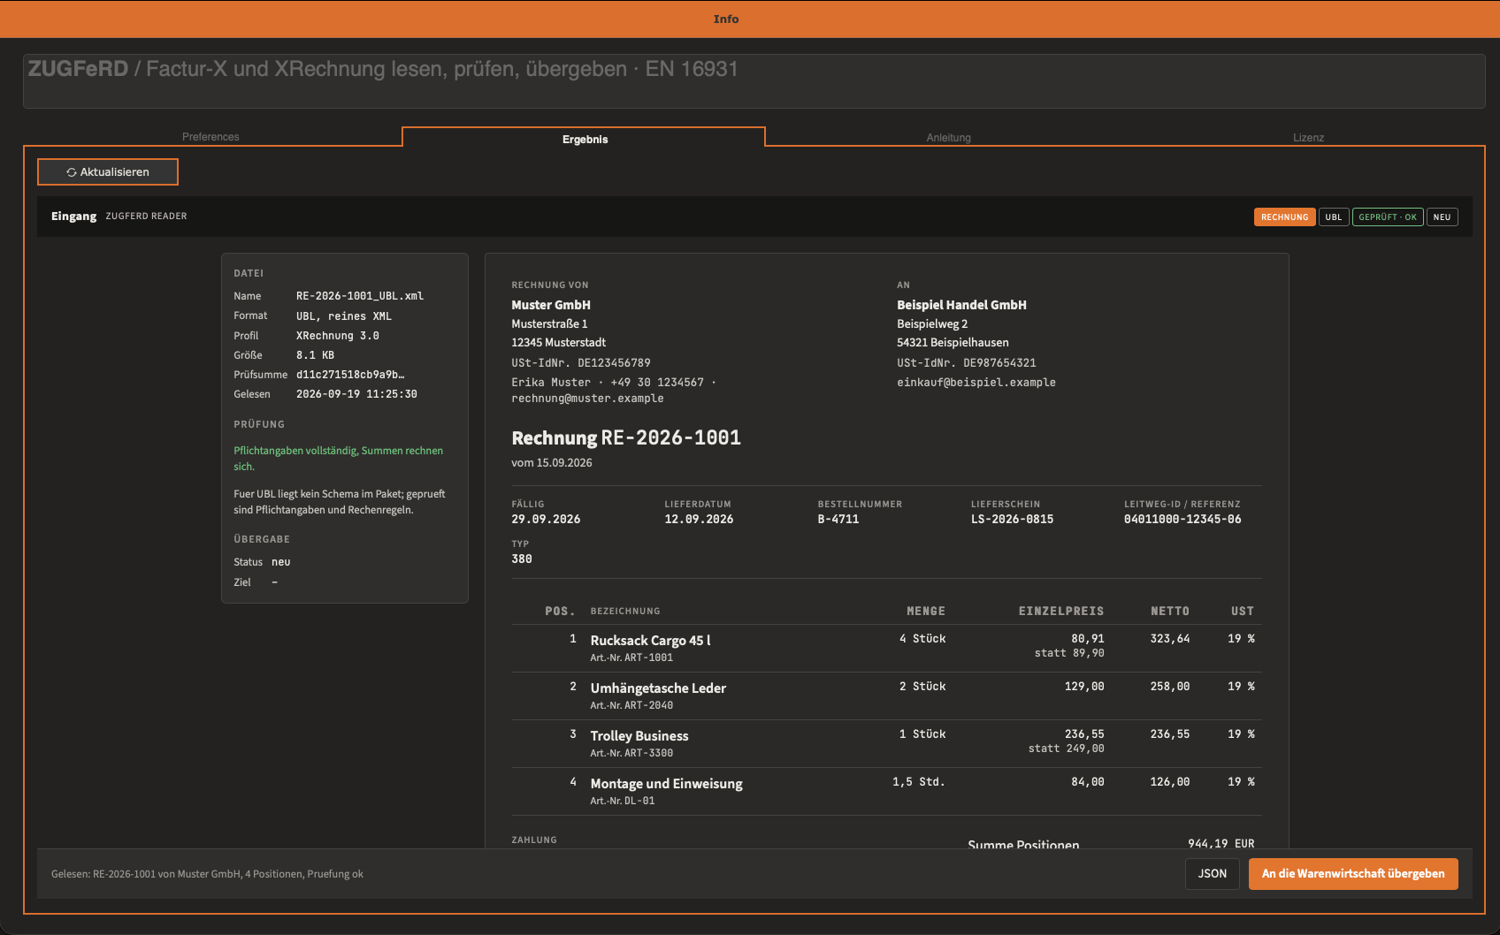Click the UBL format badge
Screen dimensions: 1500x935
pyautogui.click(x=1333, y=217)
